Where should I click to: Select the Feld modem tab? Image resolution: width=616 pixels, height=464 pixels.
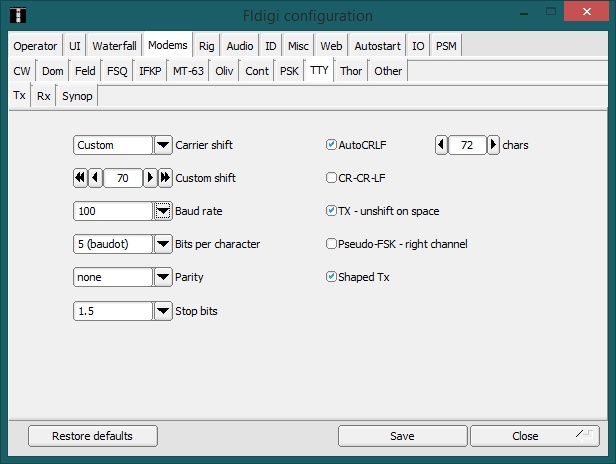click(x=85, y=71)
